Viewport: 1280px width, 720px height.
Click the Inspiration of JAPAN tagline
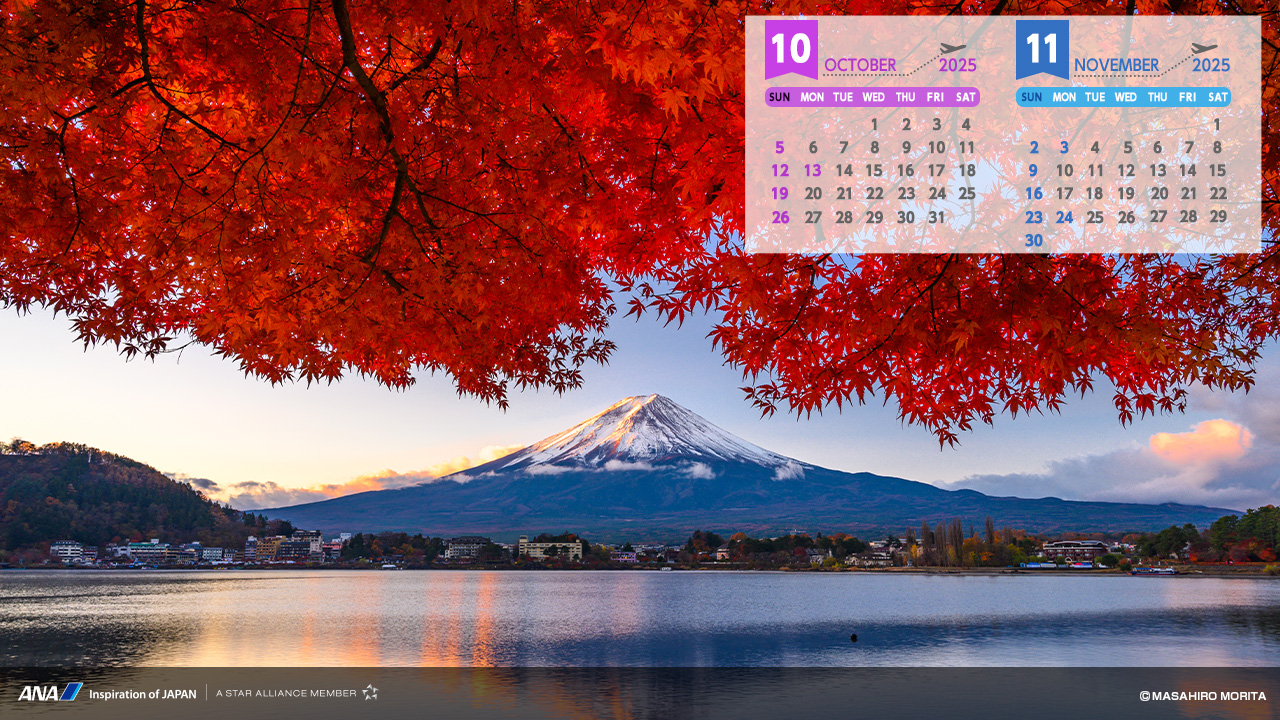point(142,694)
